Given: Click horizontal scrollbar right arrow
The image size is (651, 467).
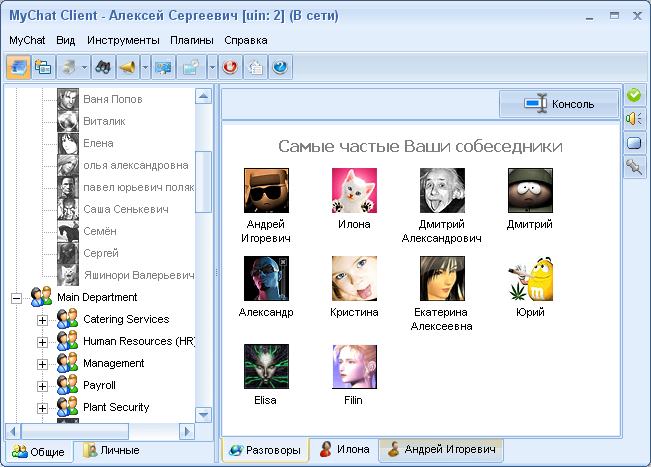Looking at the screenshot, I should tap(187, 432).
